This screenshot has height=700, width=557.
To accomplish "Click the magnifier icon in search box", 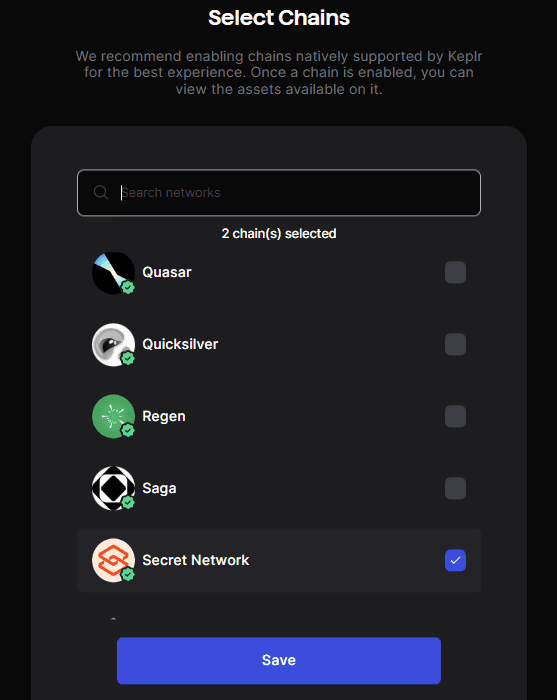I will [101, 192].
